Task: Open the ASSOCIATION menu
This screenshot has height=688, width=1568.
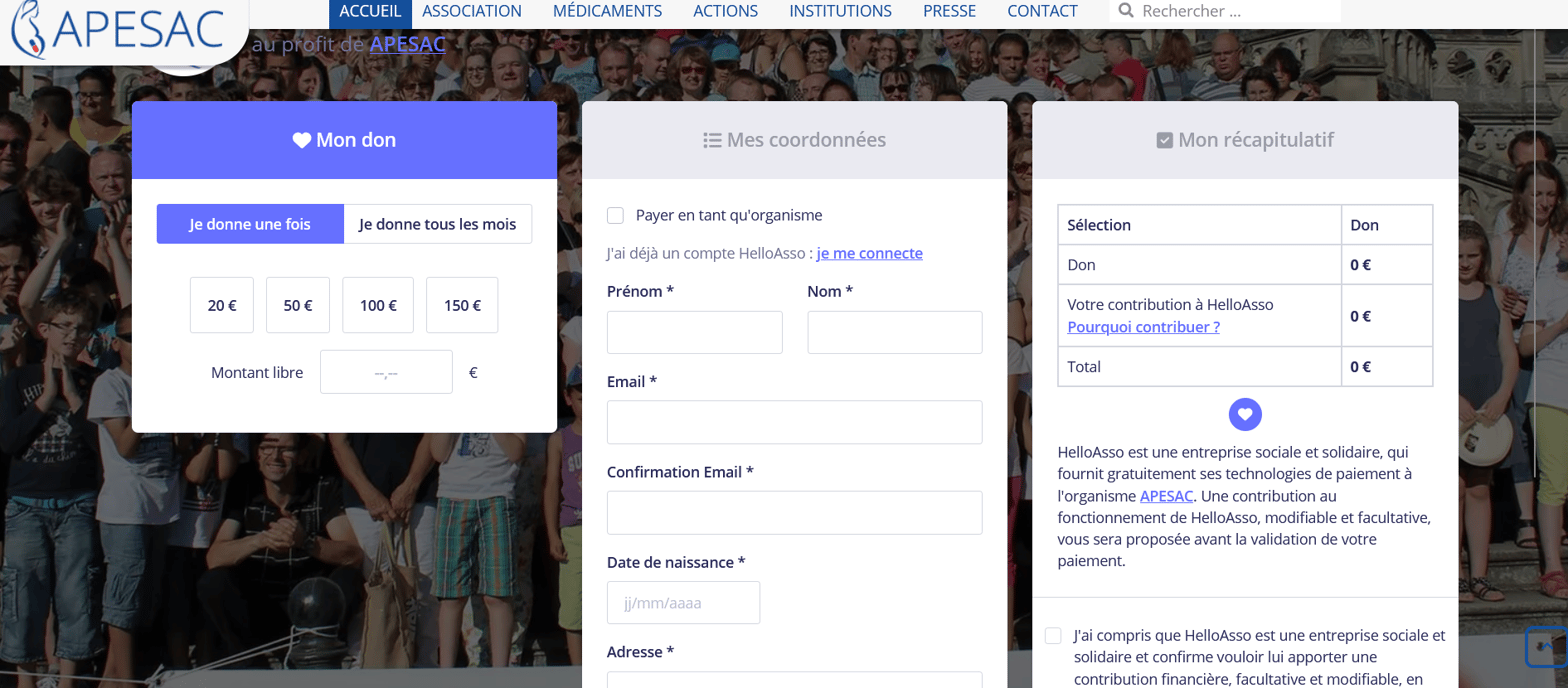Action: click(x=472, y=11)
